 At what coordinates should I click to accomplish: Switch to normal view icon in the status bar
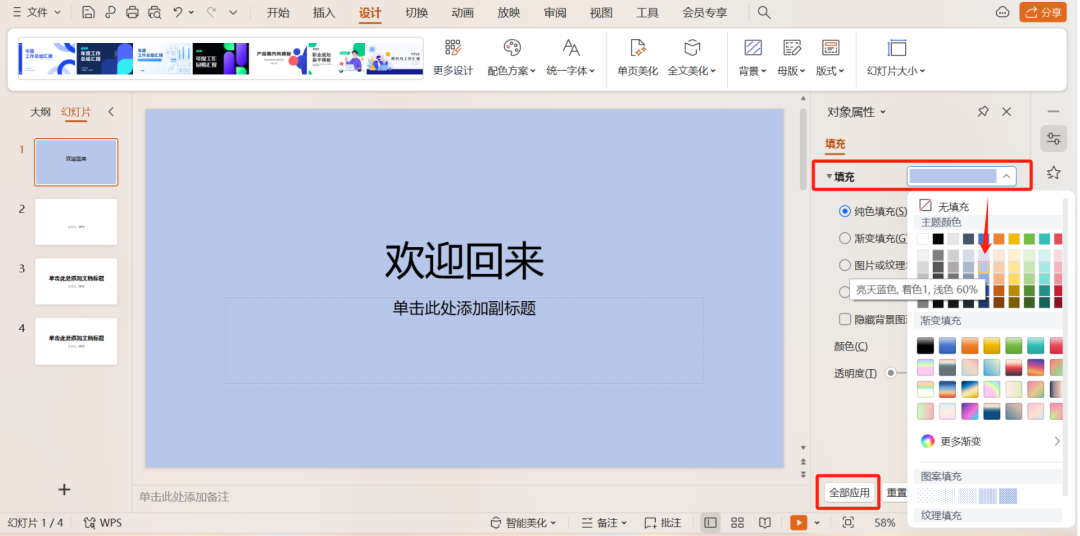click(x=710, y=523)
